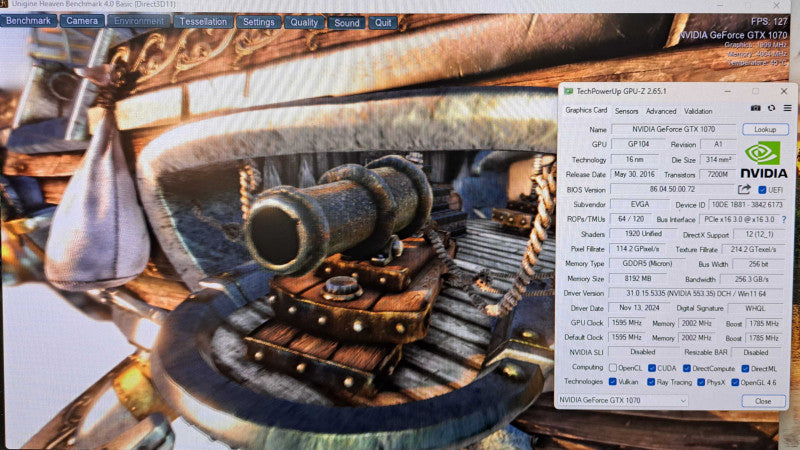Click the GPU-Z screenshot camera icon
Image resolution: width=800 pixels, height=450 pixels.
pyautogui.click(x=755, y=108)
